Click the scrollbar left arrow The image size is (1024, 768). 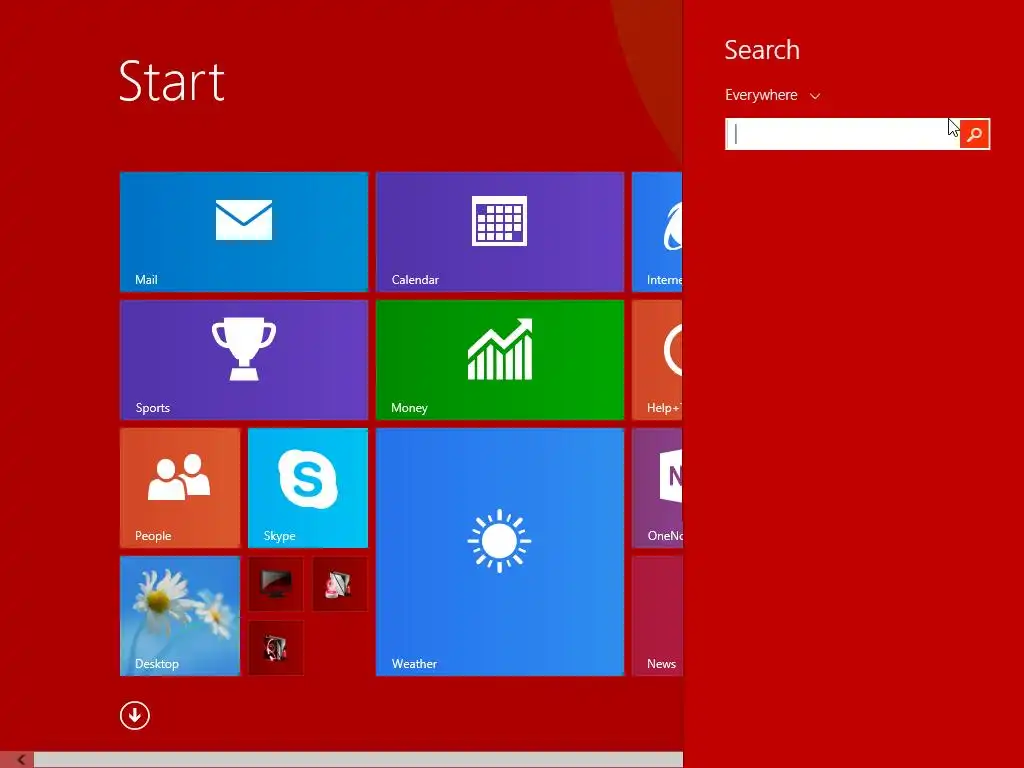[x=20, y=760]
